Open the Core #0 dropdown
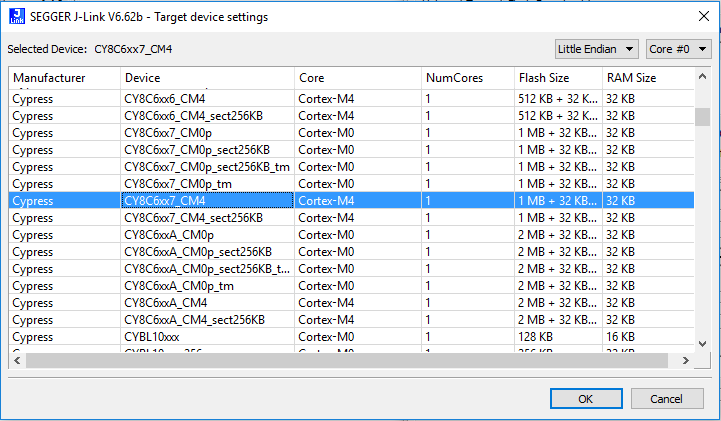 tap(678, 49)
